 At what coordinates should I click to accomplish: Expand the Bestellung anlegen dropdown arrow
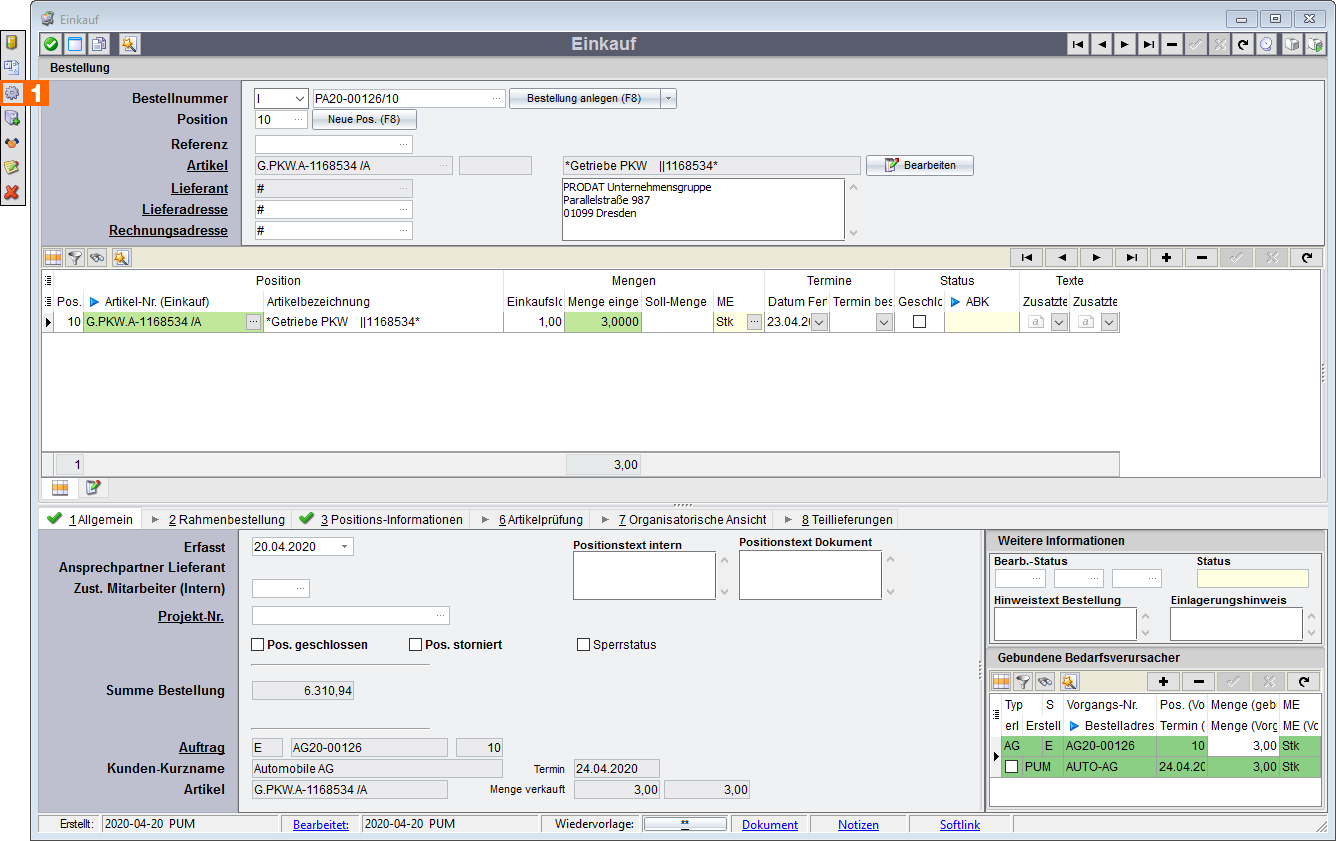(x=669, y=98)
